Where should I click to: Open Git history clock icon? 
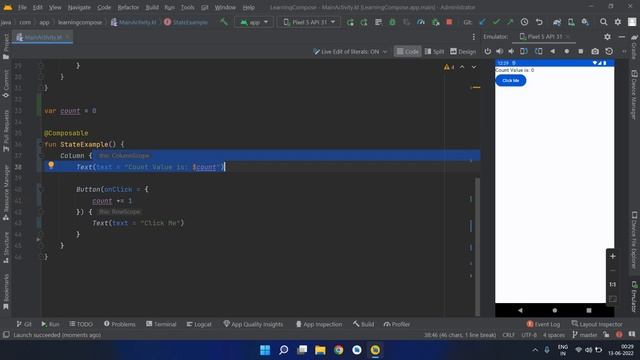[524, 22]
